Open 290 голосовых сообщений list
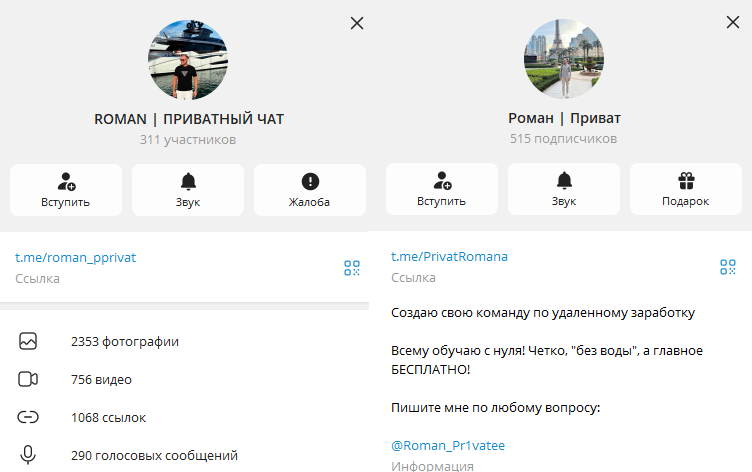Viewport: 752px width, 472px height. (185, 455)
